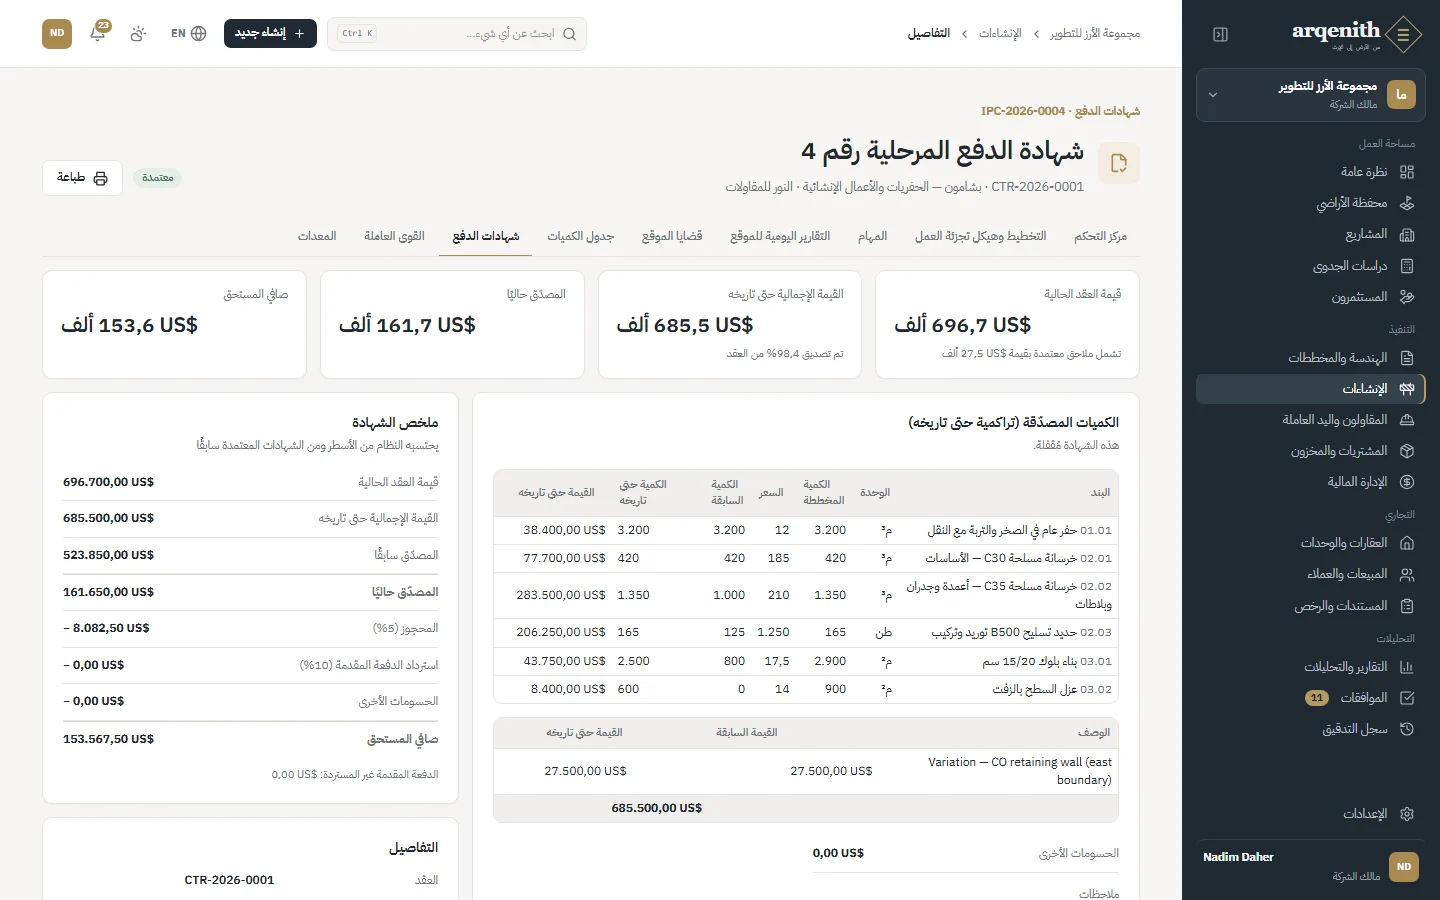Switch to القوى العاملة tab
Screen dimensions: 1440x900
pyautogui.click(x=394, y=236)
